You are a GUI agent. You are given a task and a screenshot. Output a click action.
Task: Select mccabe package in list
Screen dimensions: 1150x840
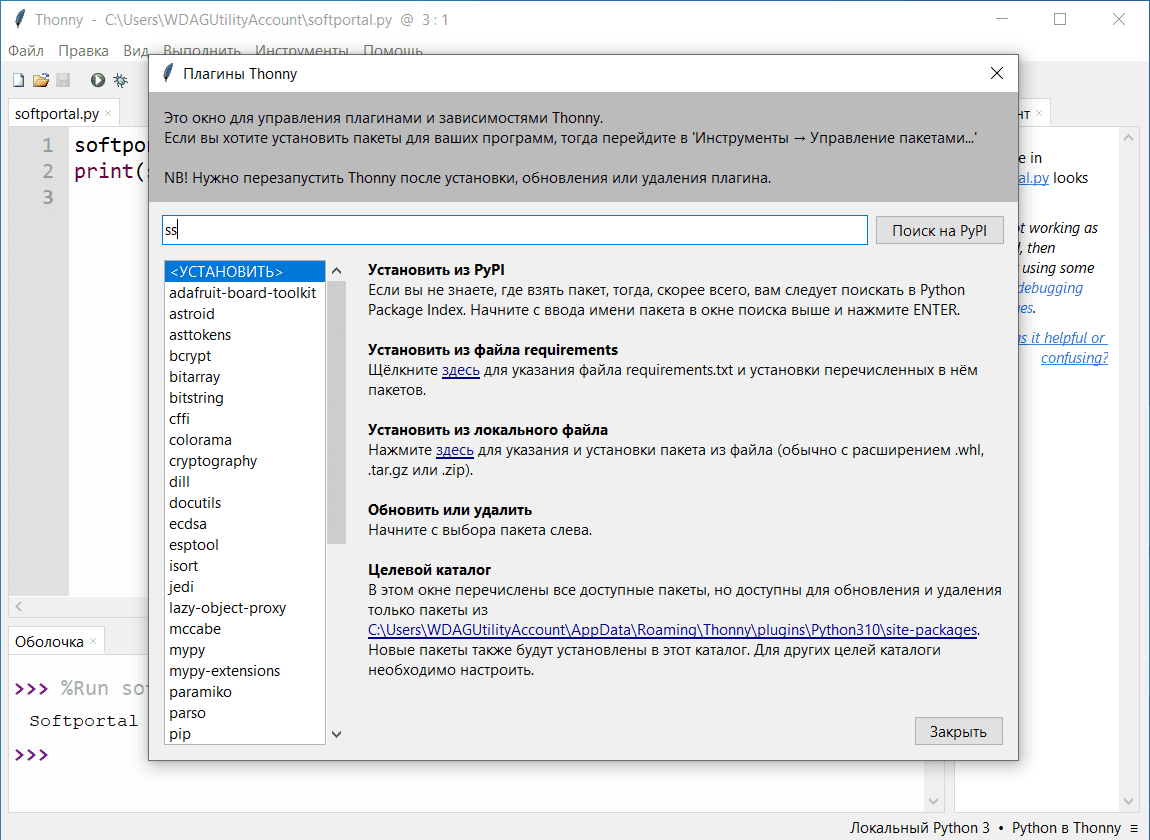[x=245, y=629]
